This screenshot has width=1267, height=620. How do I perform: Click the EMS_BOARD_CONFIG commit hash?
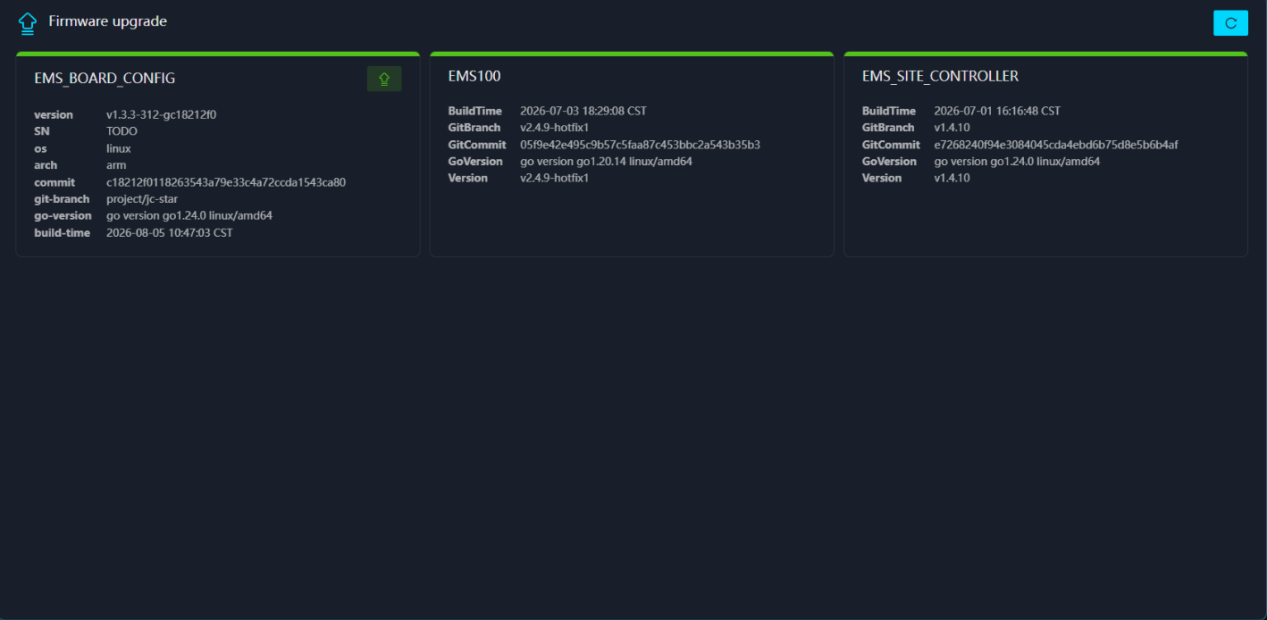226,182
